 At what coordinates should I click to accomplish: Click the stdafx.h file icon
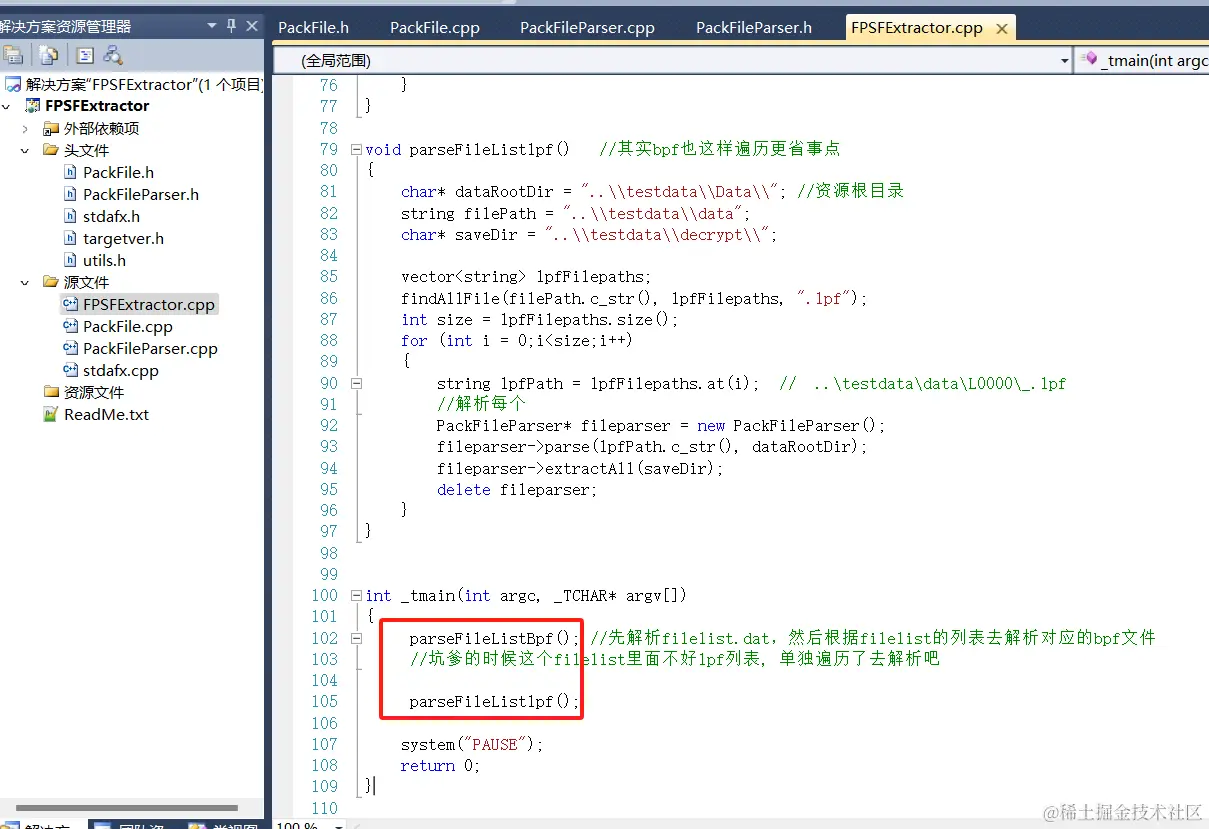point(70,217)
